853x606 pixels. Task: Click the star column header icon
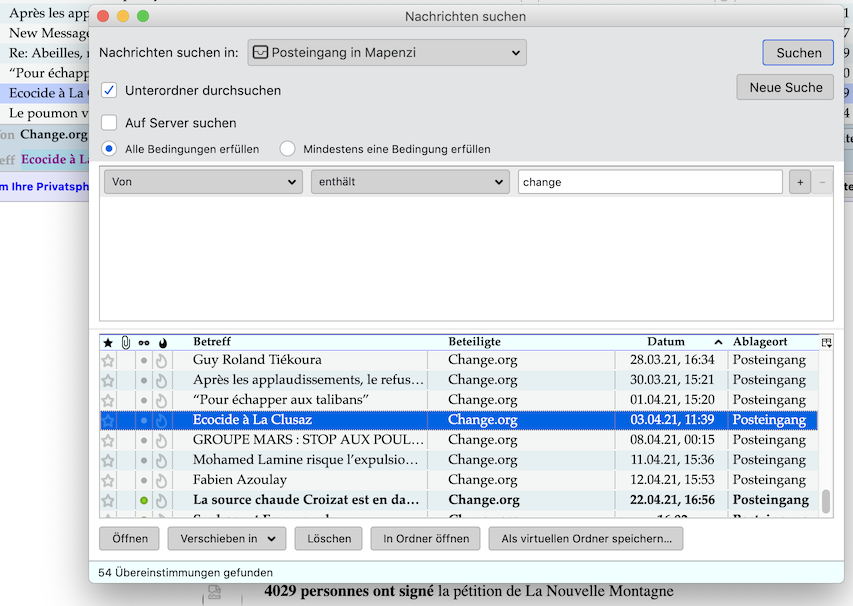tap(108, 342)
